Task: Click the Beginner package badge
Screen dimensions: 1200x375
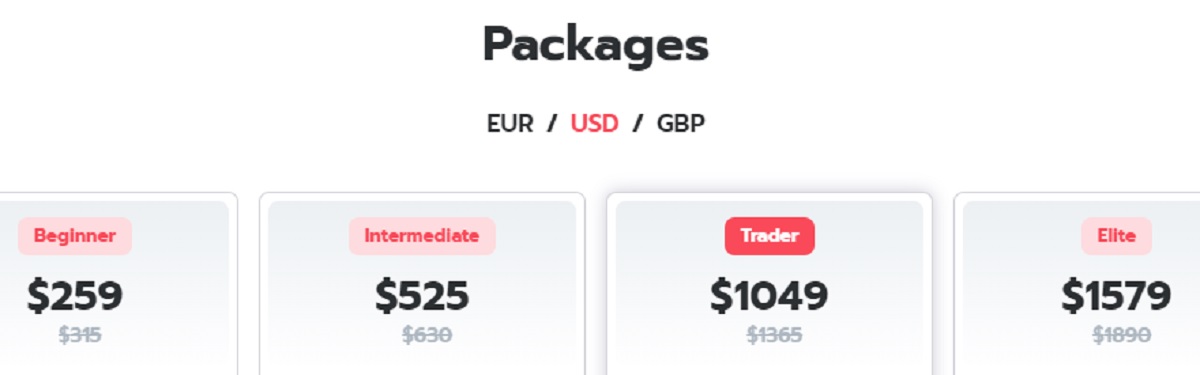Action: 75,236
